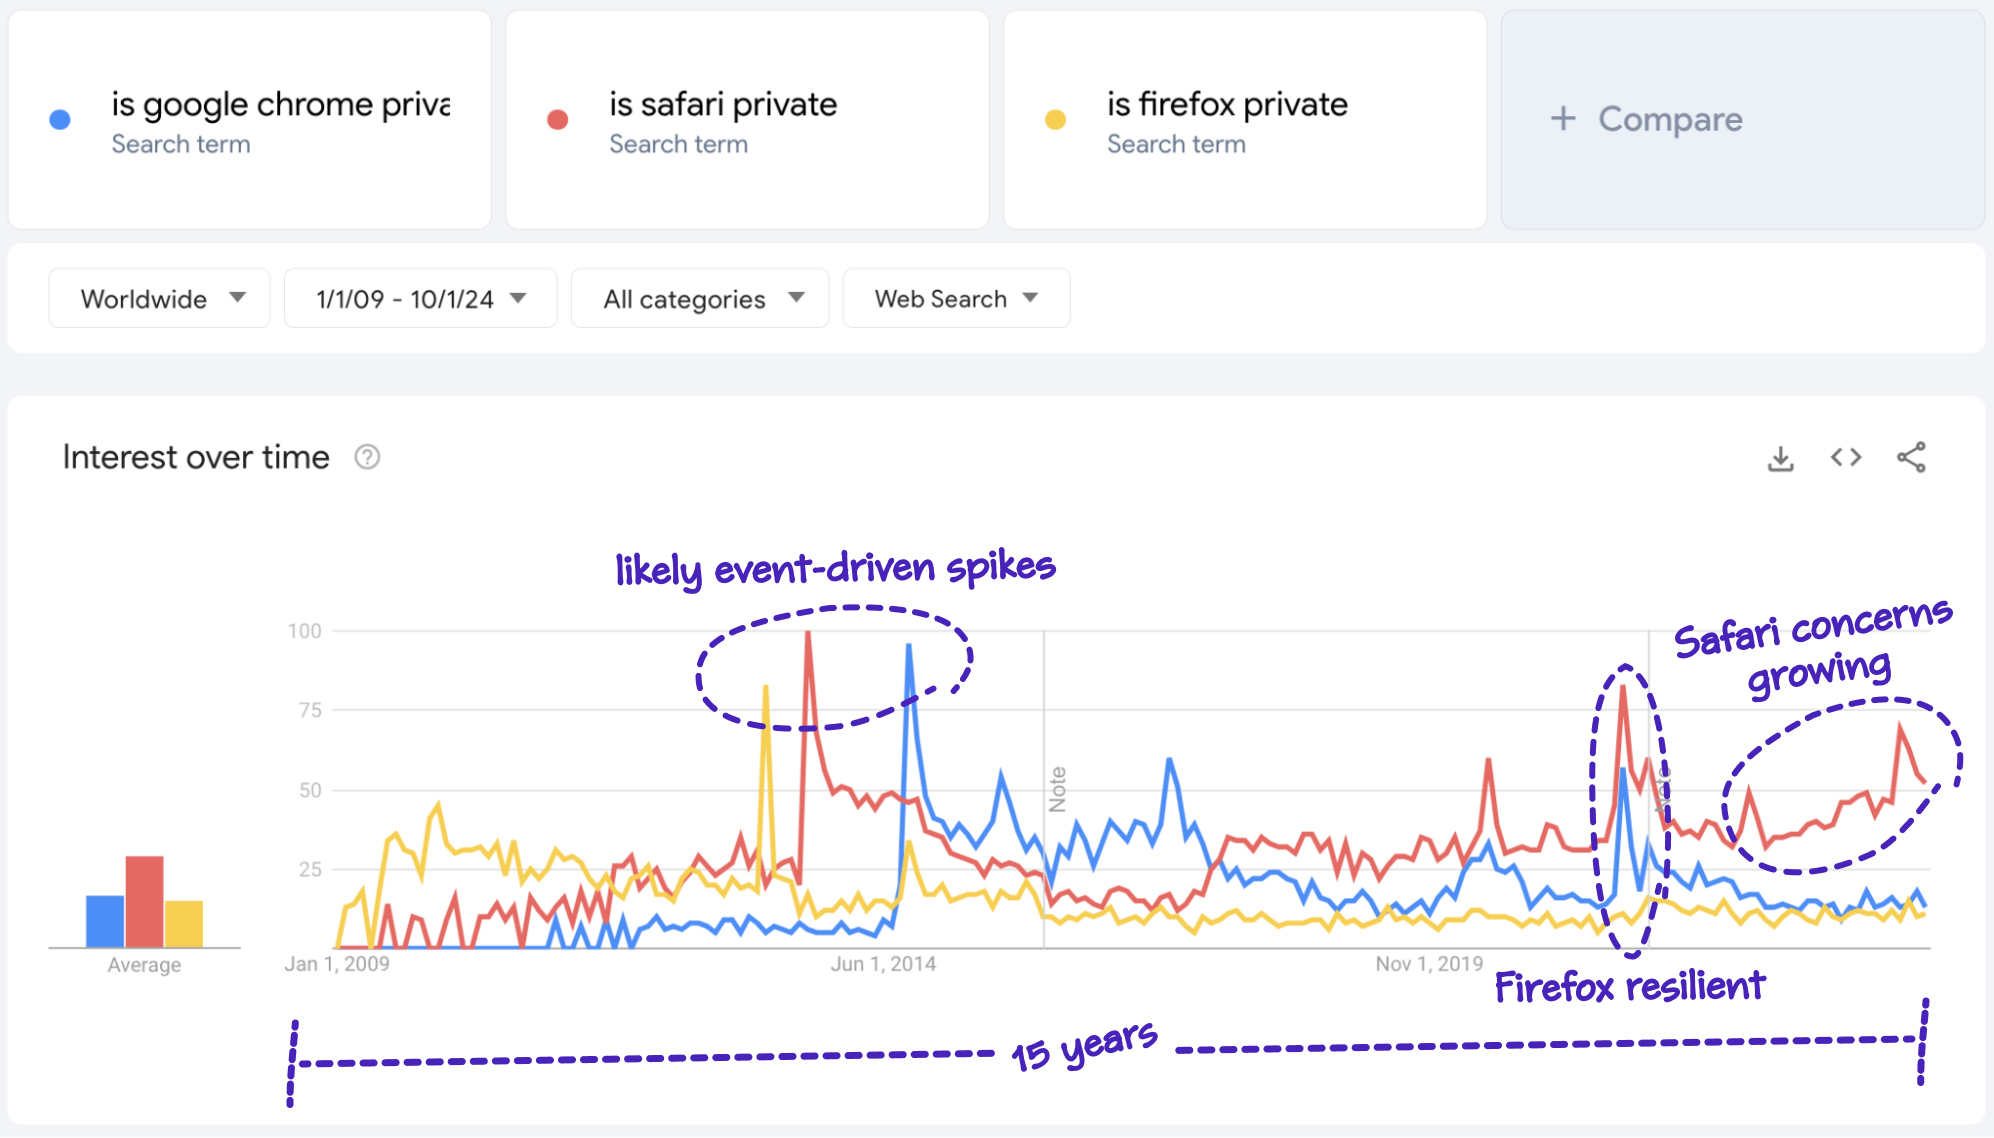
Task: Click the share icon for this chart
Action: coord(1912,456)
